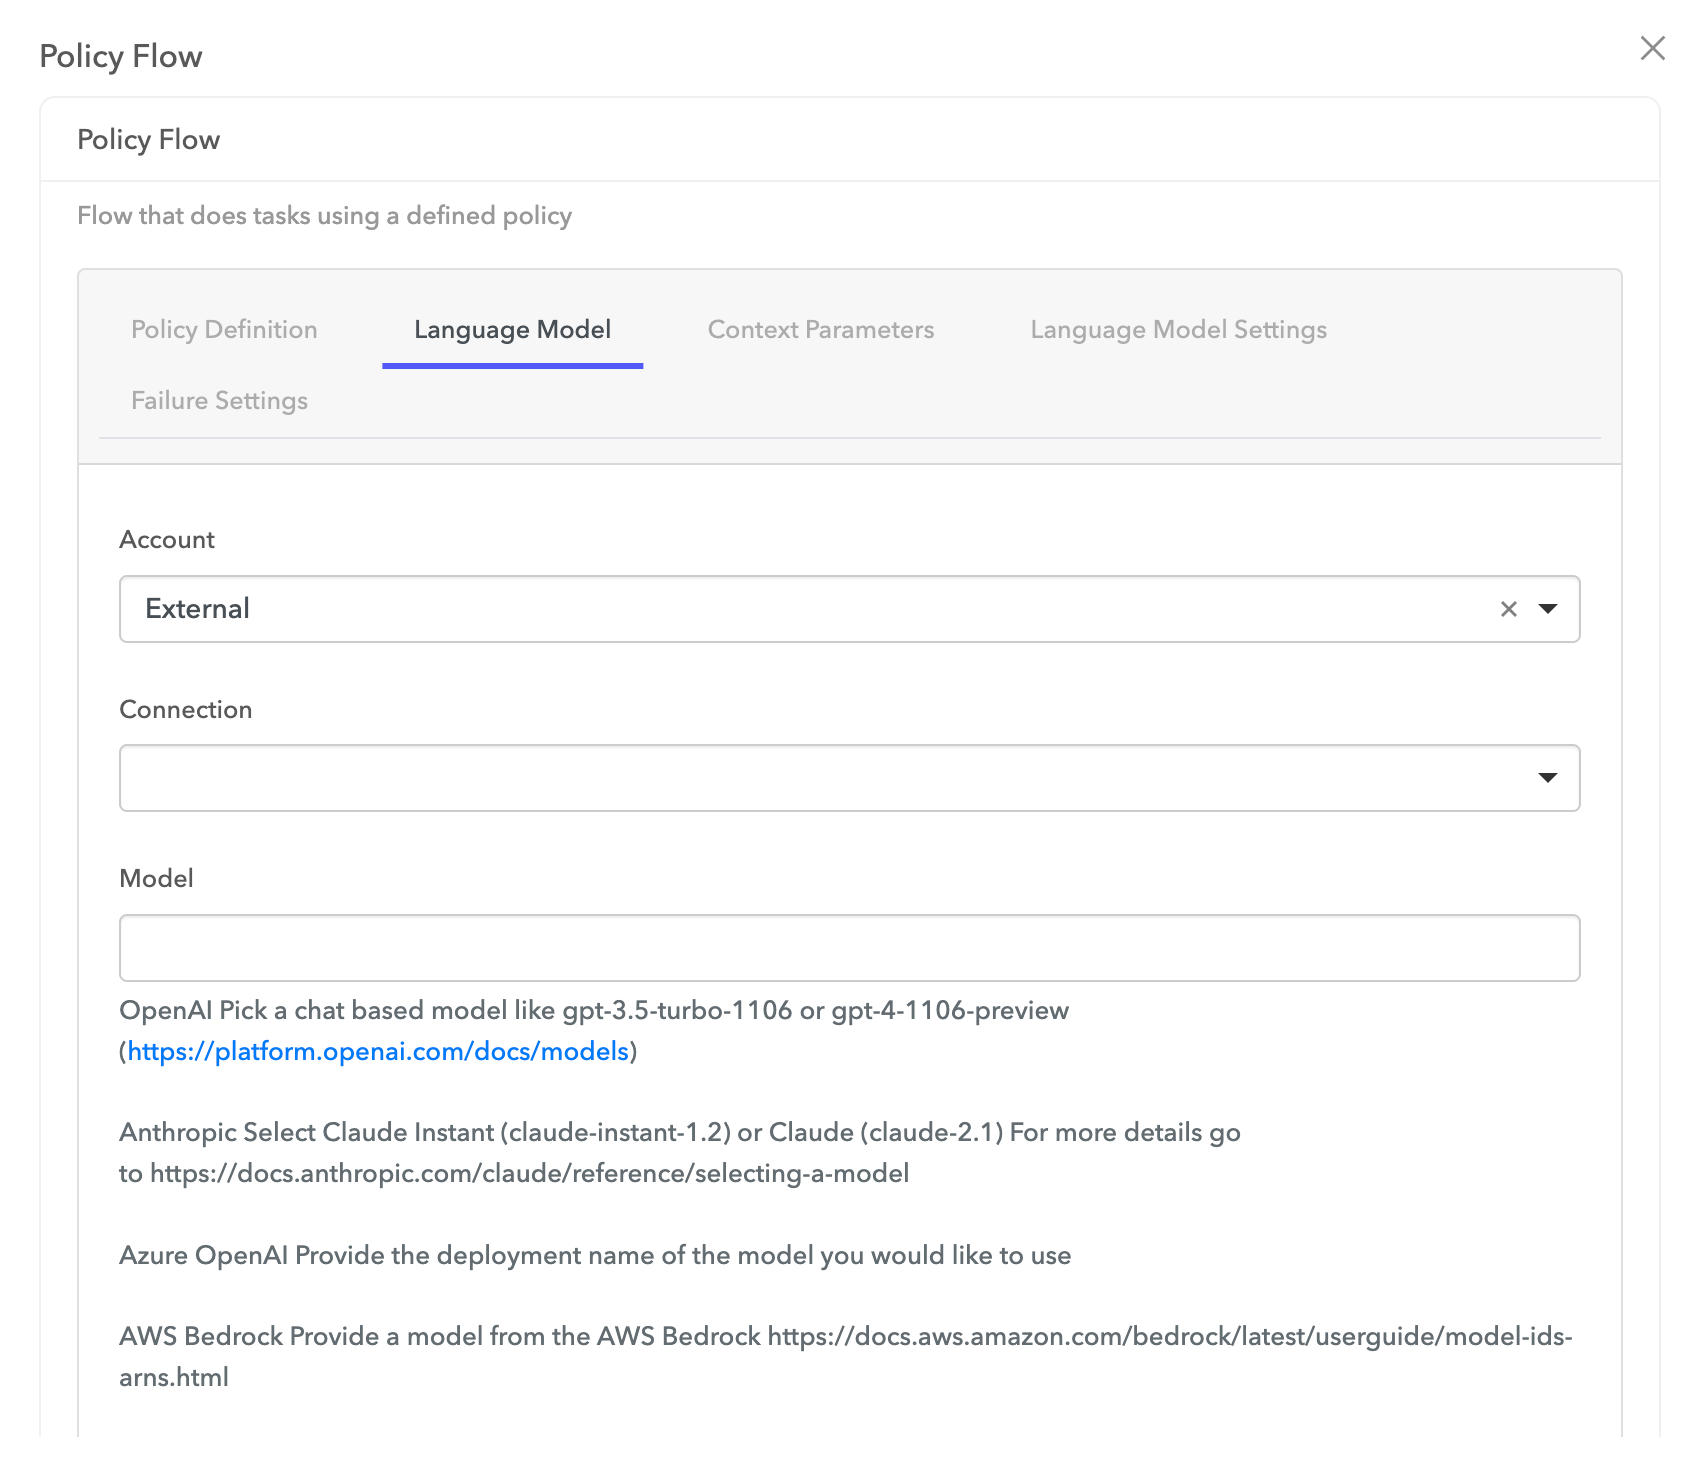Go to Language Model Settings tab
Screen dimensions: 1702x1466
click(1178, 330)
